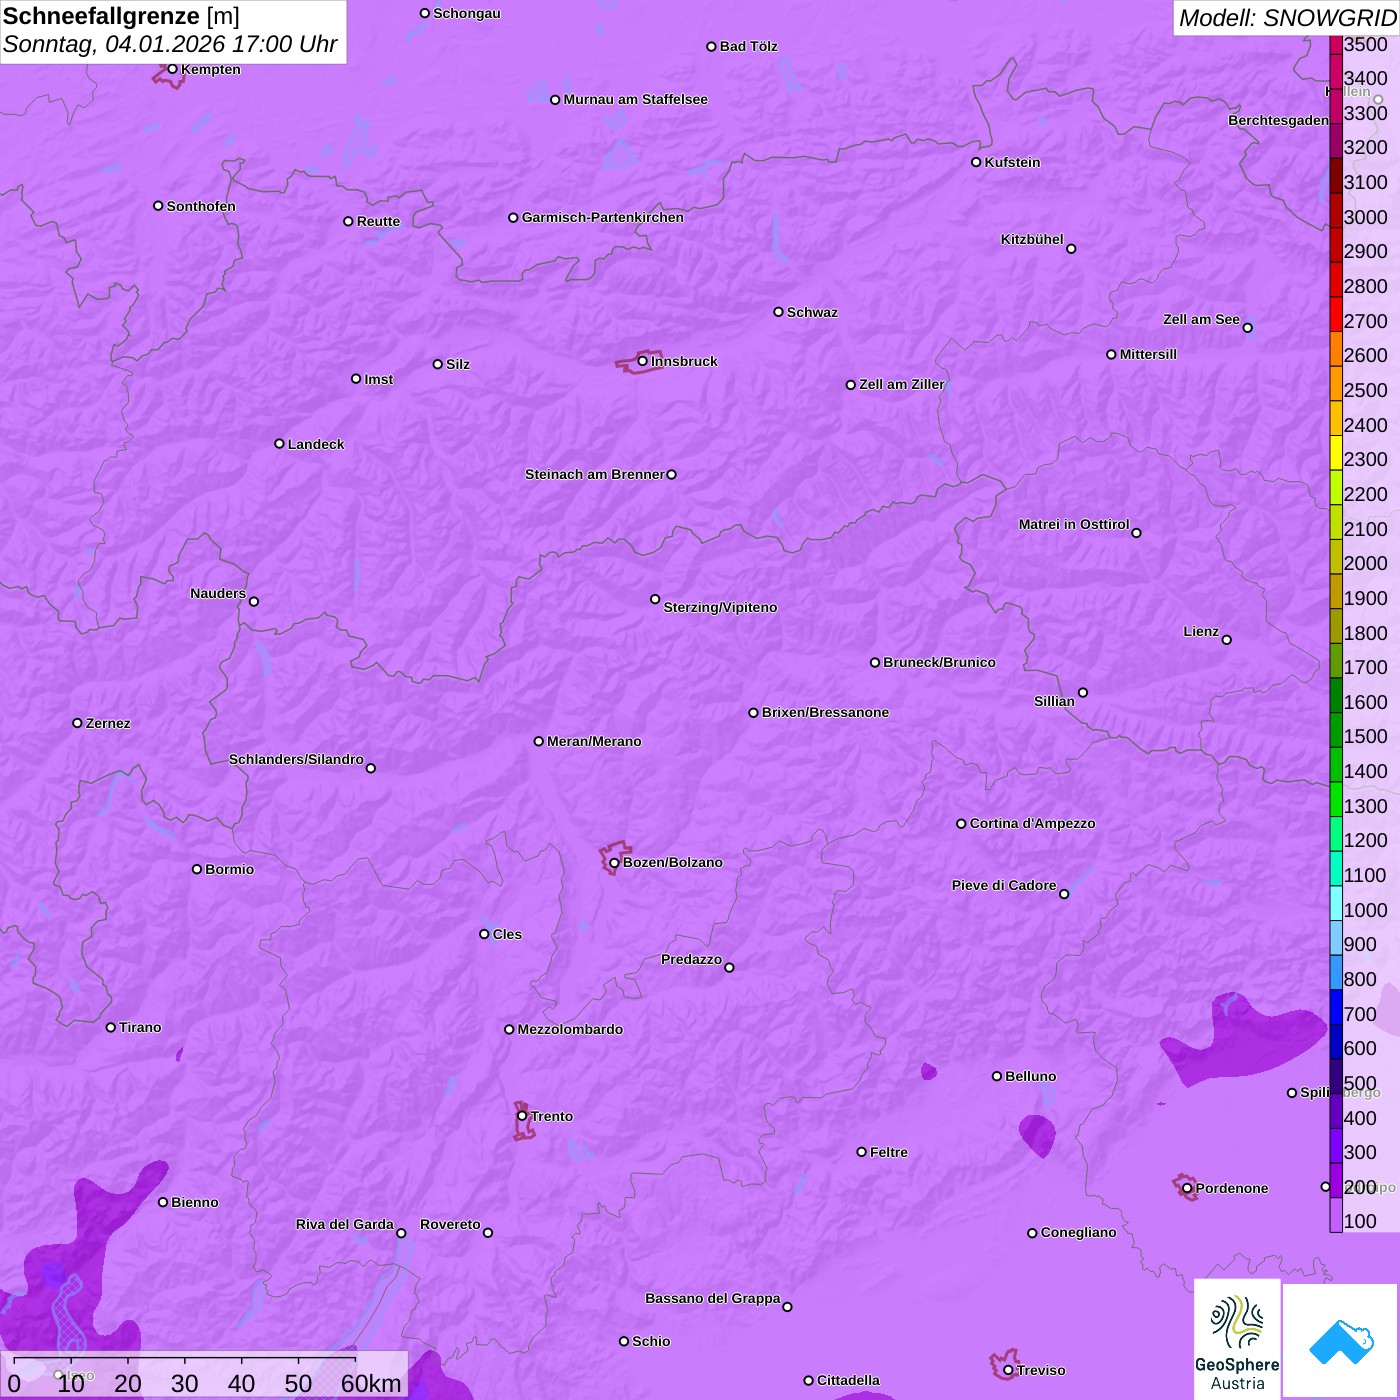The image size is (1400, 1400).
Task: Click the 2000 legend value label
Action: coord(1365,563)
